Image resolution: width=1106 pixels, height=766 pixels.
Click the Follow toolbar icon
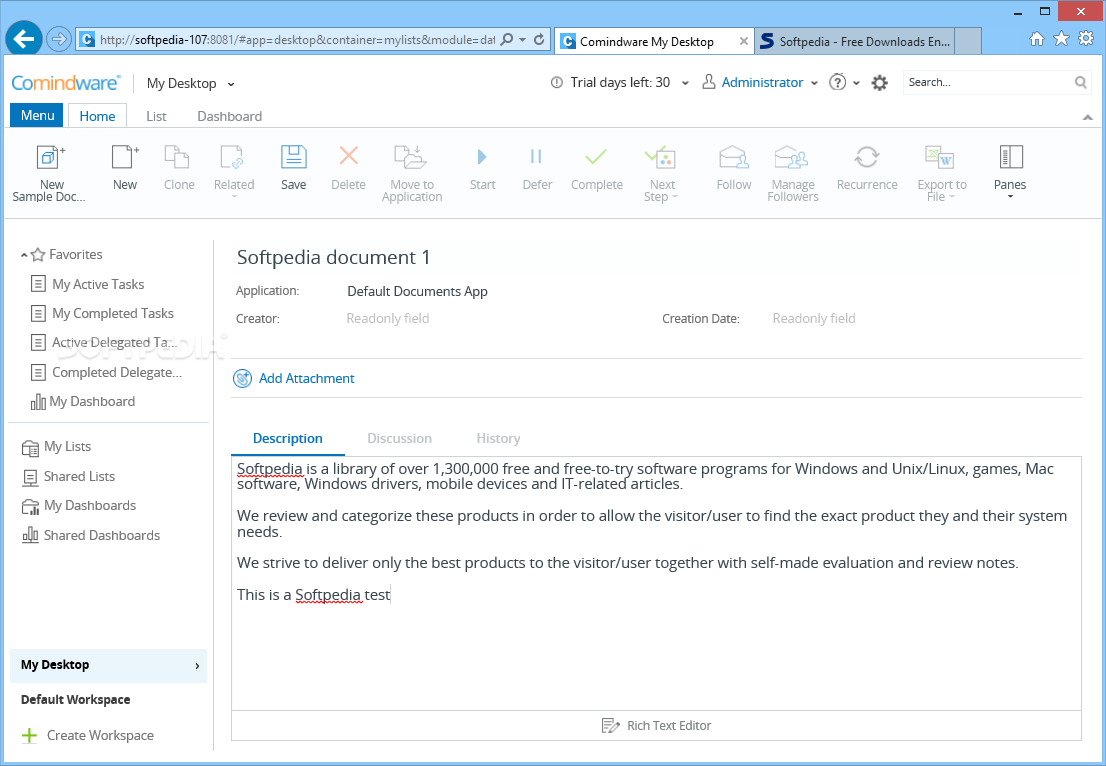tap(734, 157)
